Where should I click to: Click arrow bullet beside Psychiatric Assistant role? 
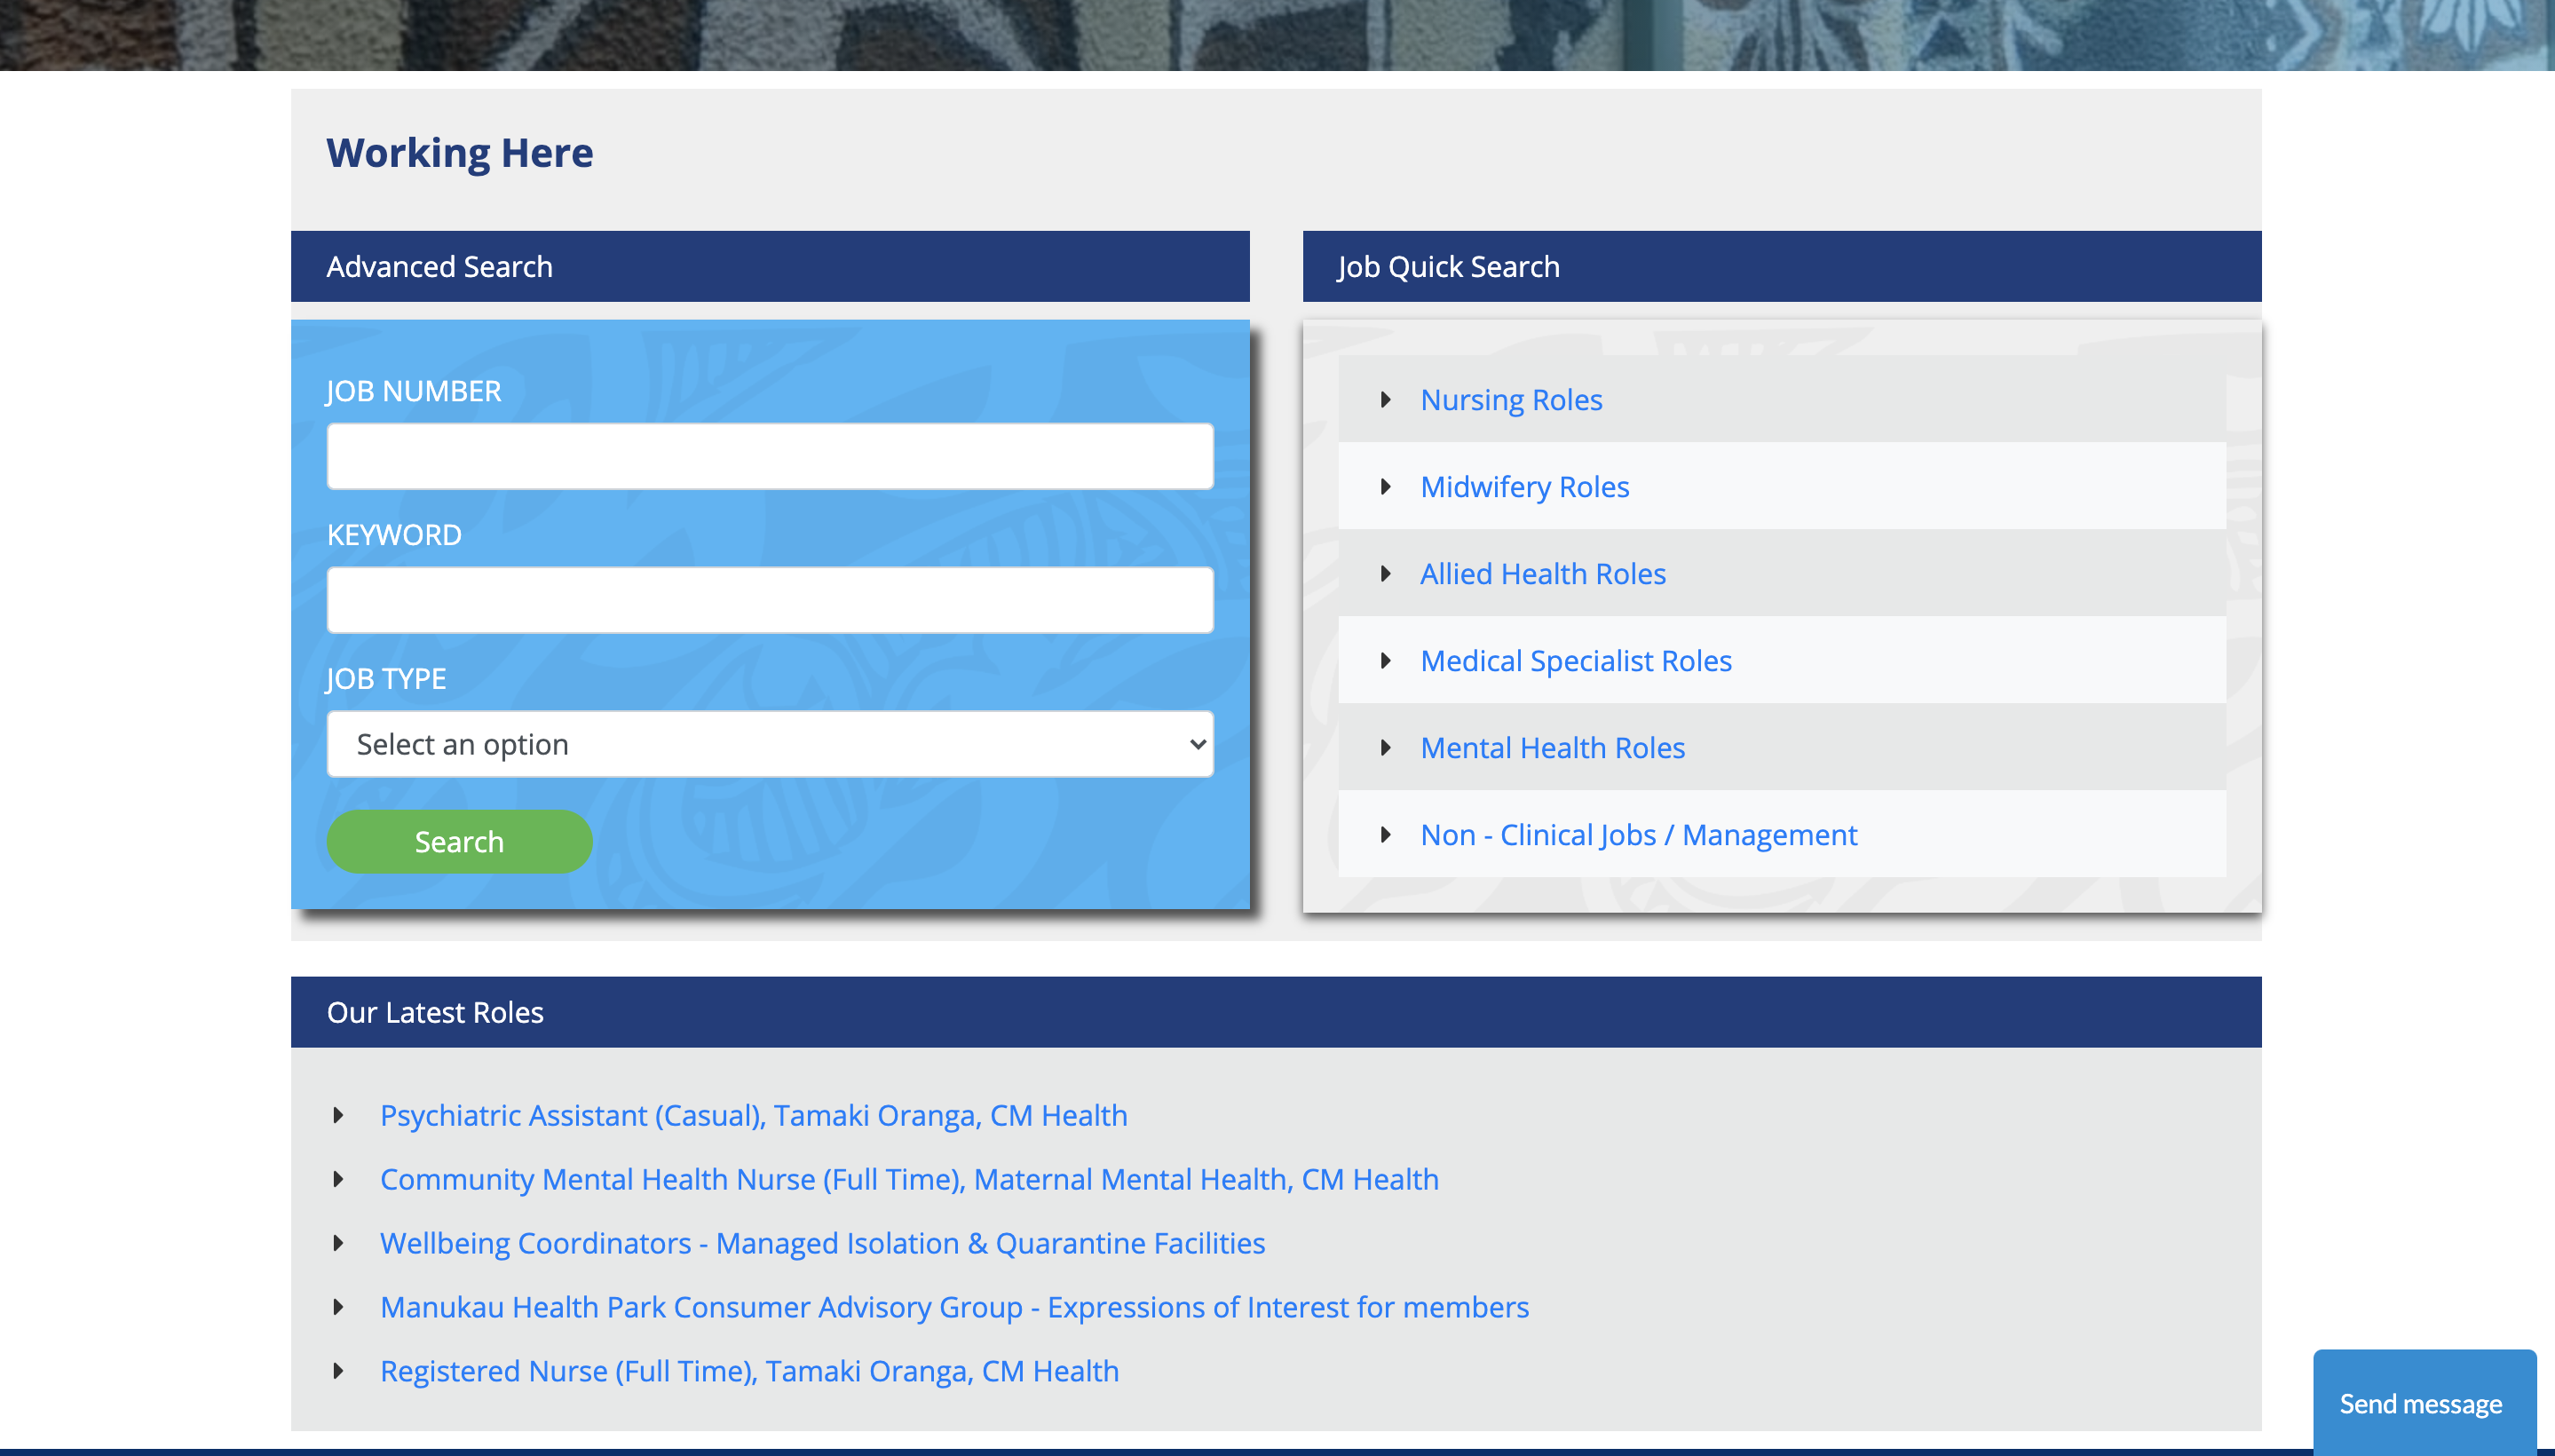[x=338, y=1115]
